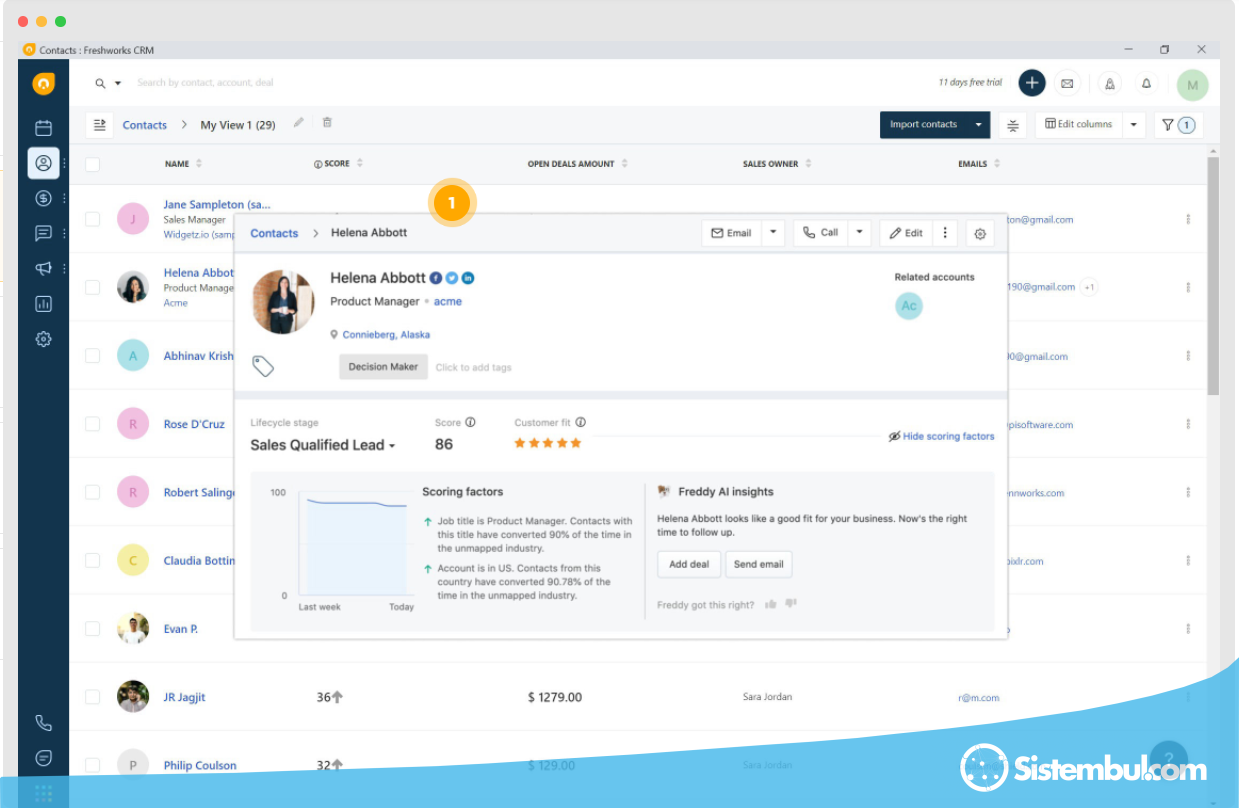Toggle the views list panel icon
This screenshot has width=1239, height=808.
click(99, 125)
